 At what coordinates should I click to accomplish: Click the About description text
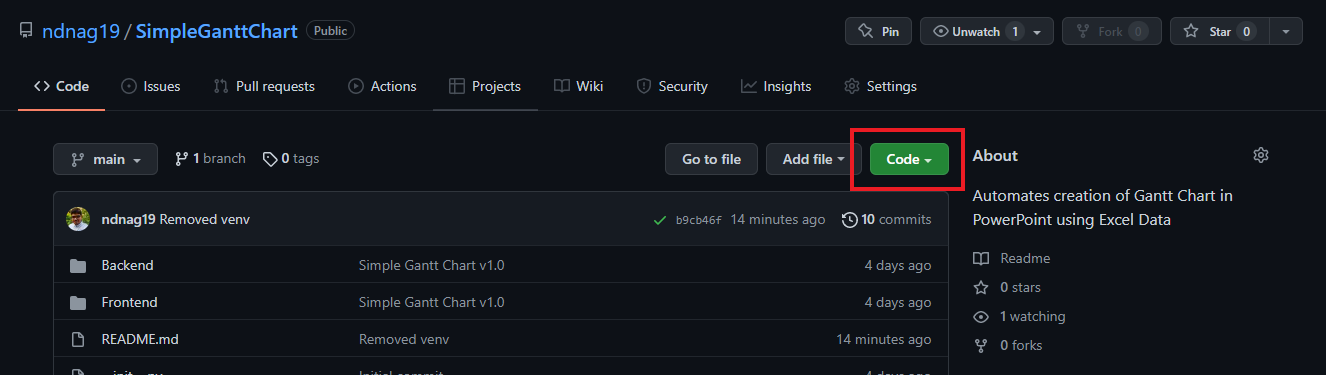coord(1102,207)
